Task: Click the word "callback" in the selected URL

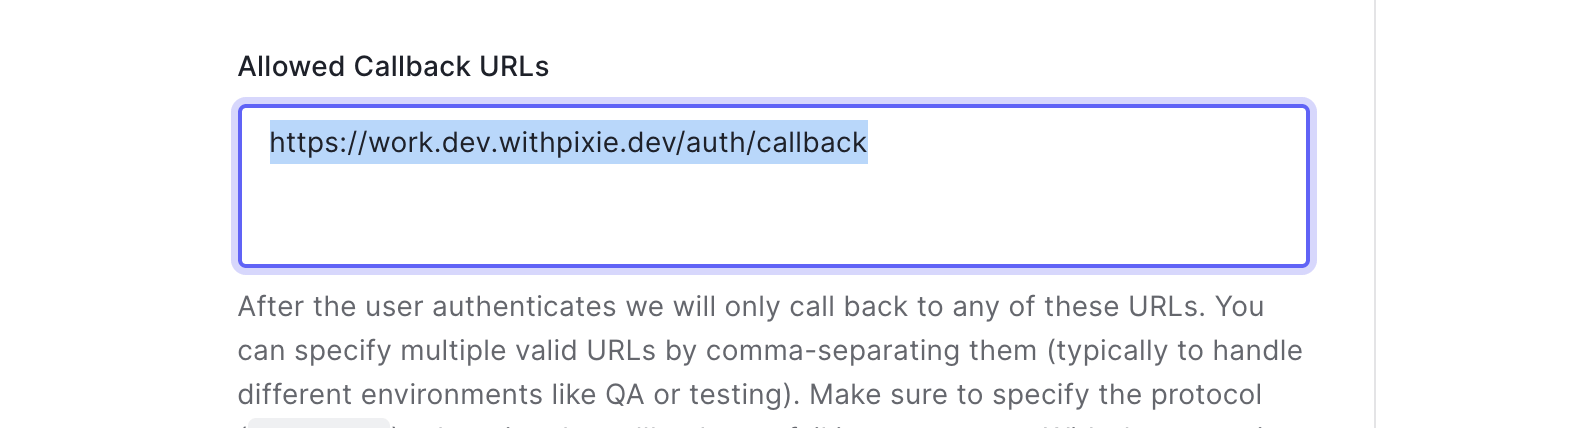Action: tap(811, 143)
